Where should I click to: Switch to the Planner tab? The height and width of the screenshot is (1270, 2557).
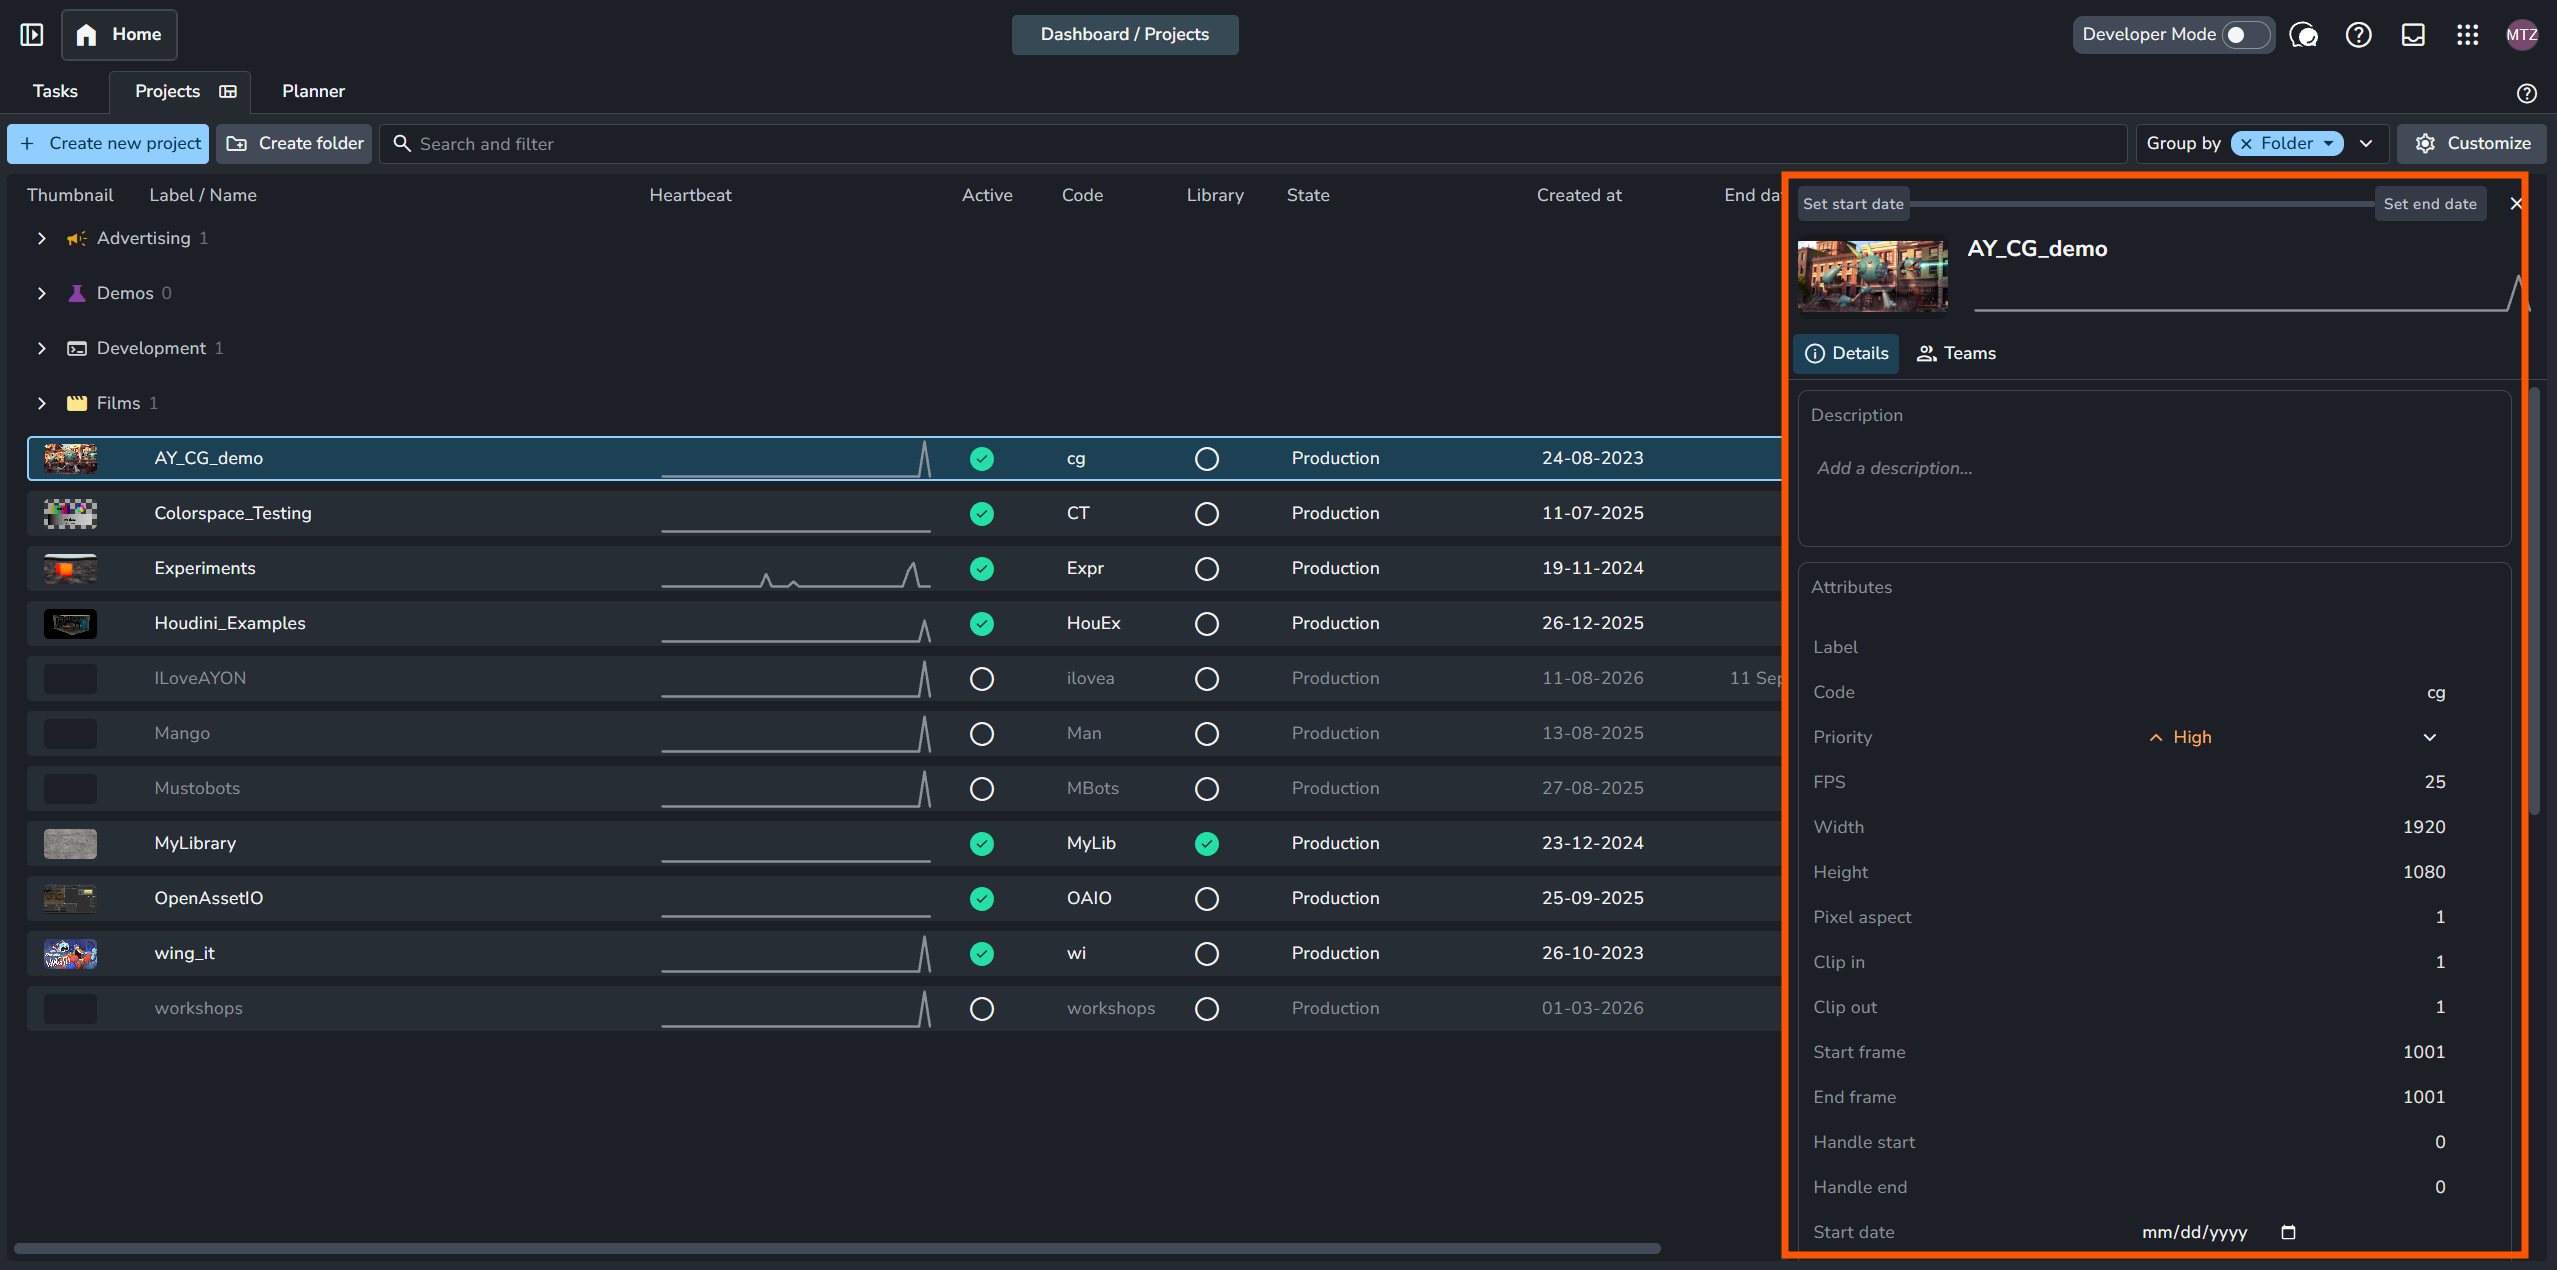[x=313, y=91]
